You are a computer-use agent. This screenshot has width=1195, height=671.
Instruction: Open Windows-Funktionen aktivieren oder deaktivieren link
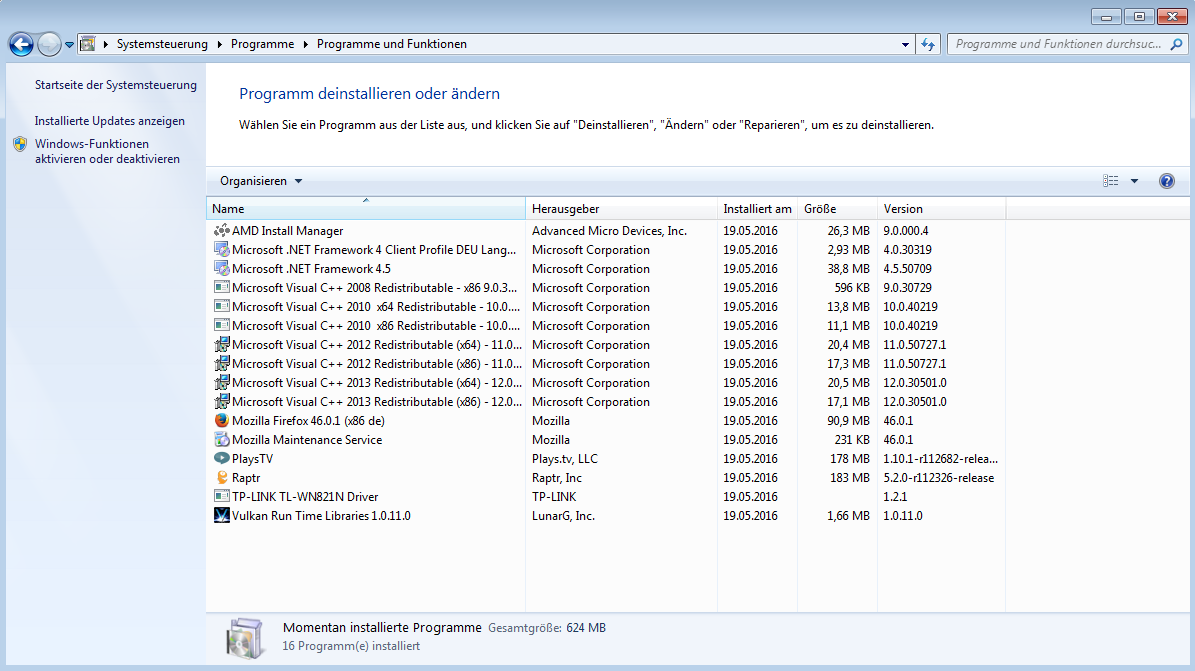107,151
